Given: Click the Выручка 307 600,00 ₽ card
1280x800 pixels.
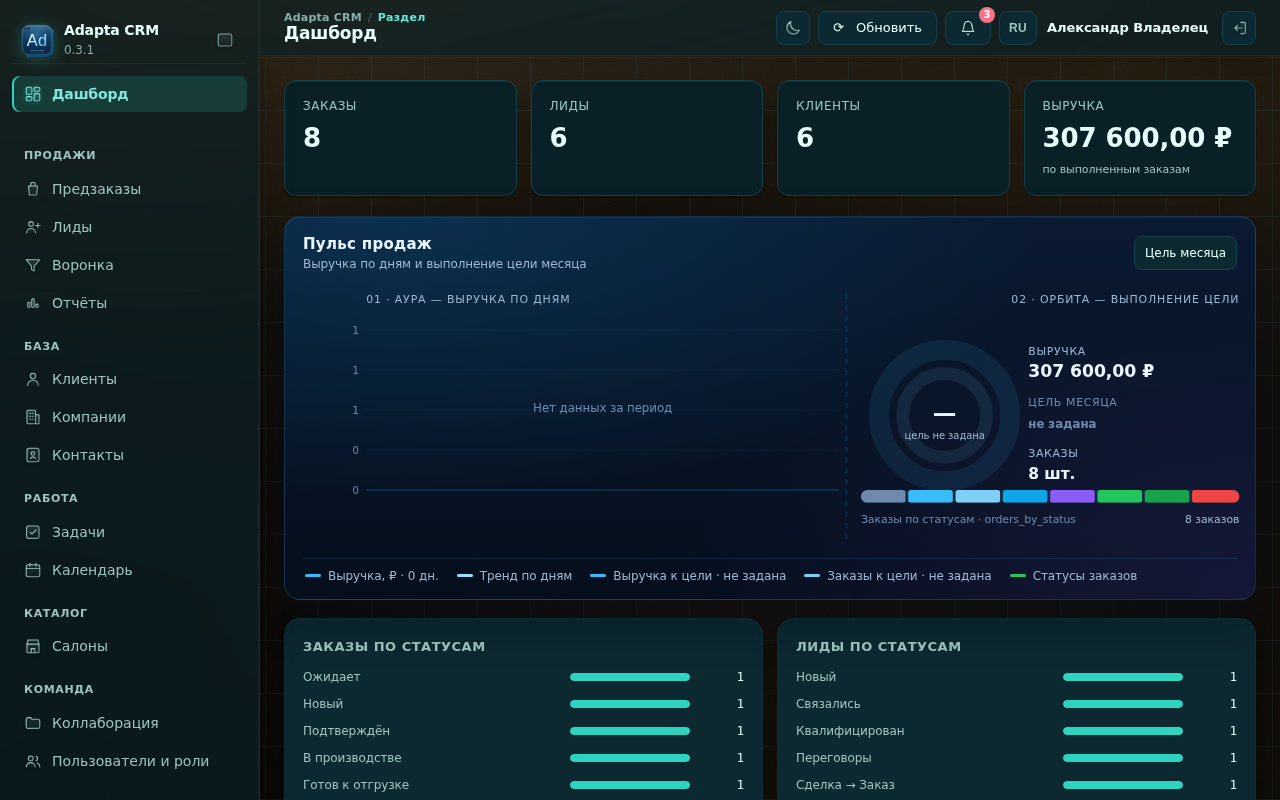Looking at the screenshot, I should pyautogui.click(x=1140, y=138).
